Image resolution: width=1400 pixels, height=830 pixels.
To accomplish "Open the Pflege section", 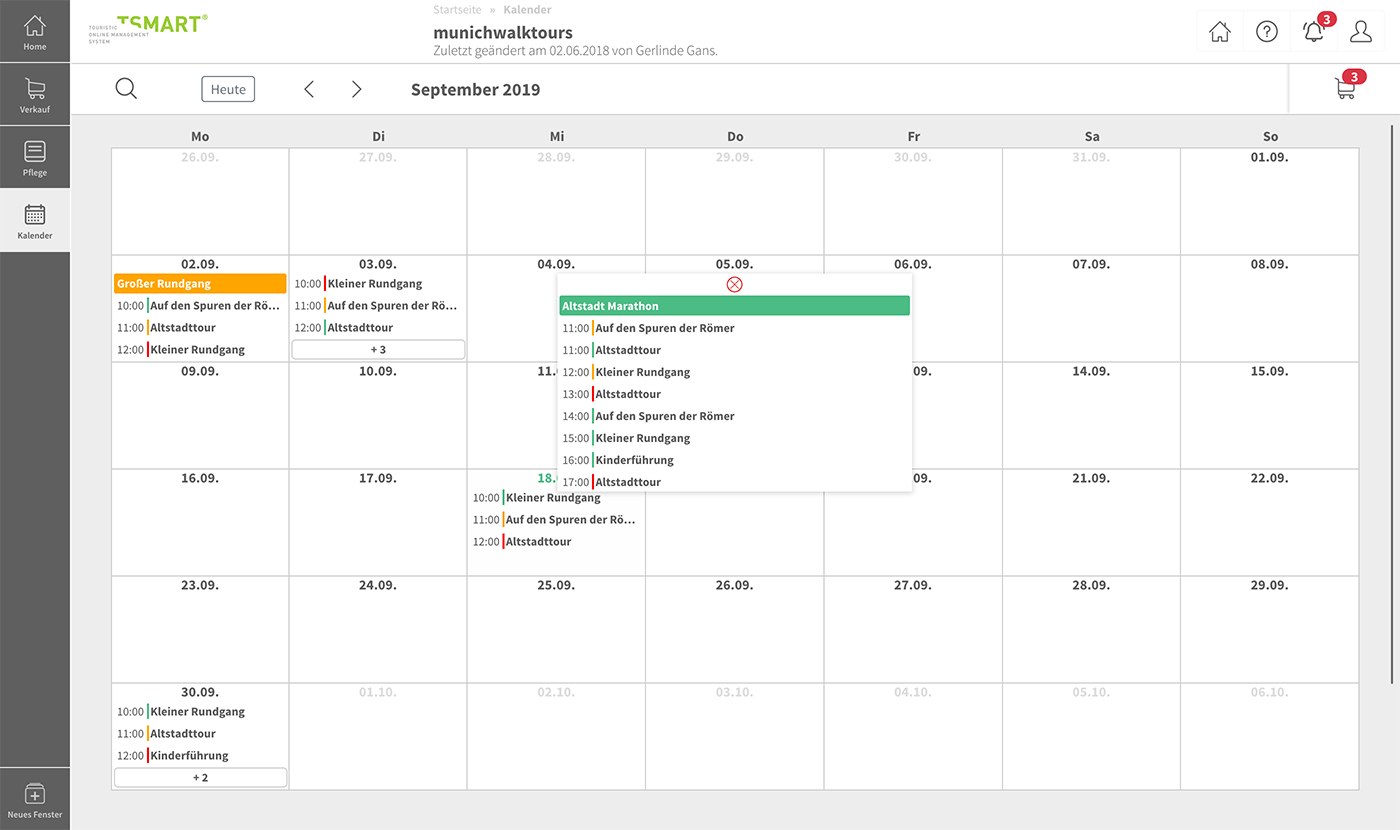I will click(35, 158).
